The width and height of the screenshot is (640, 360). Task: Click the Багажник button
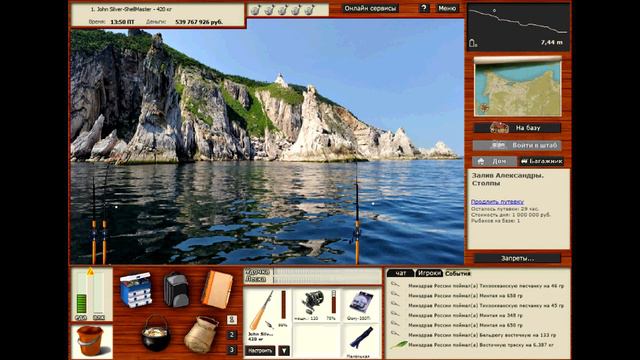[542, 161]
